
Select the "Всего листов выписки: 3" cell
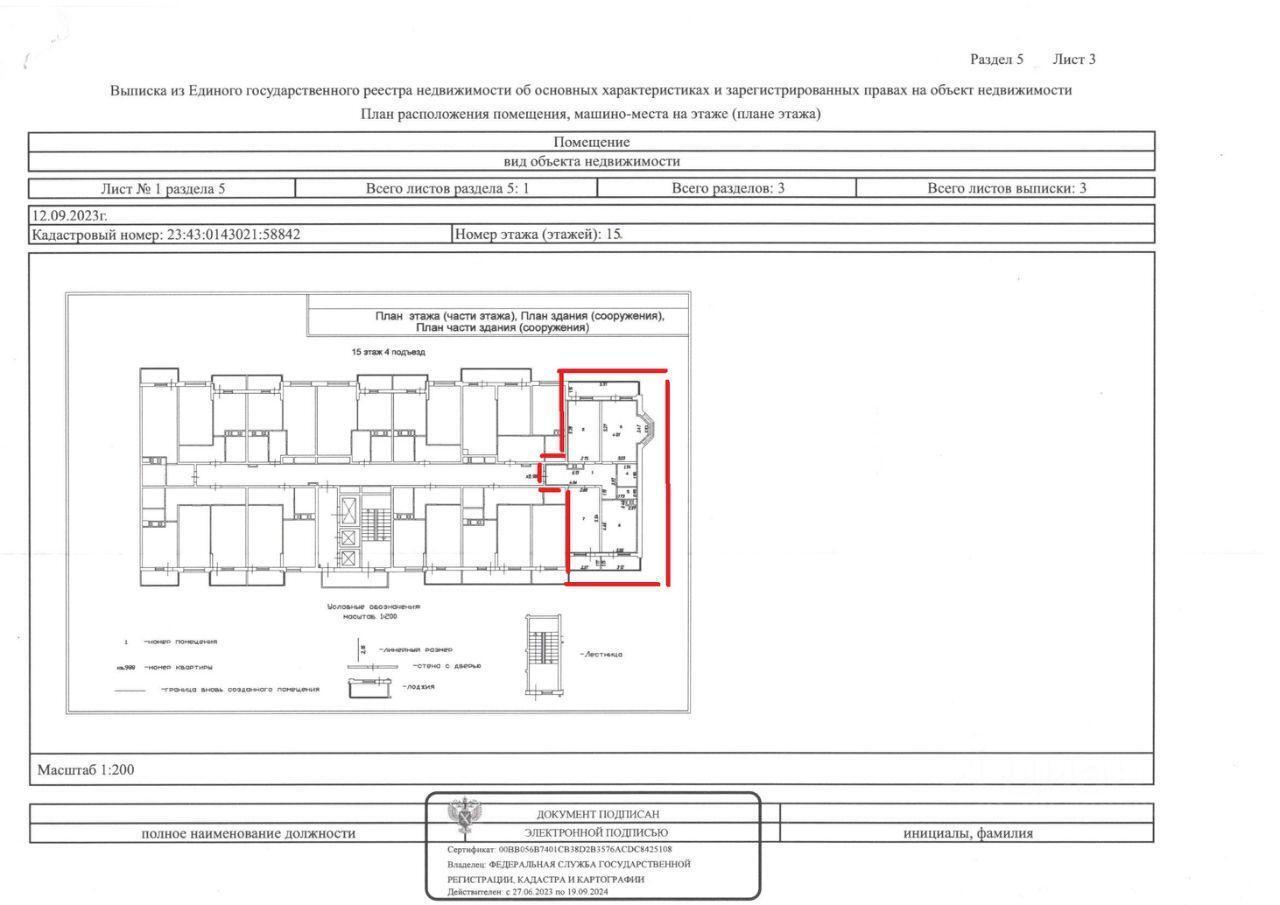point(1006,188)
